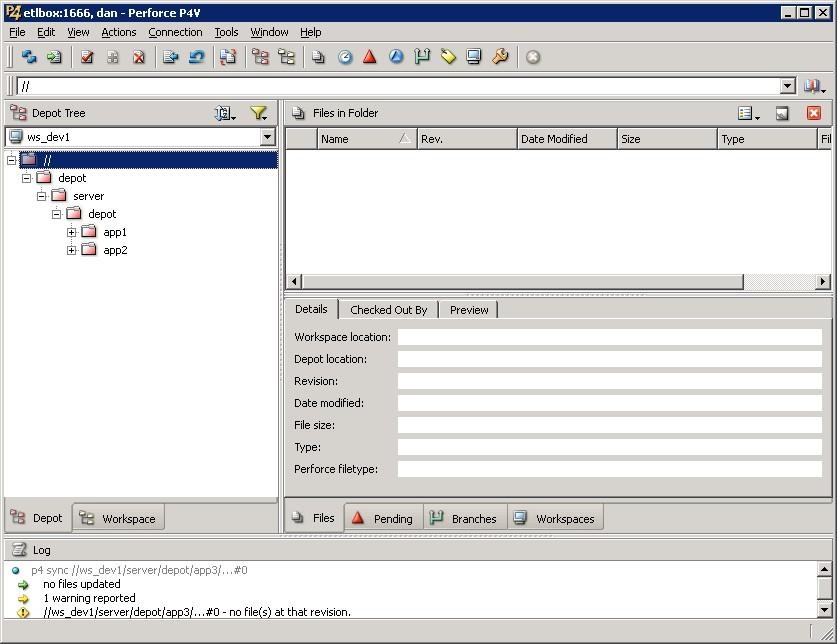Sort by the Date Modified column header

point(567,139)
